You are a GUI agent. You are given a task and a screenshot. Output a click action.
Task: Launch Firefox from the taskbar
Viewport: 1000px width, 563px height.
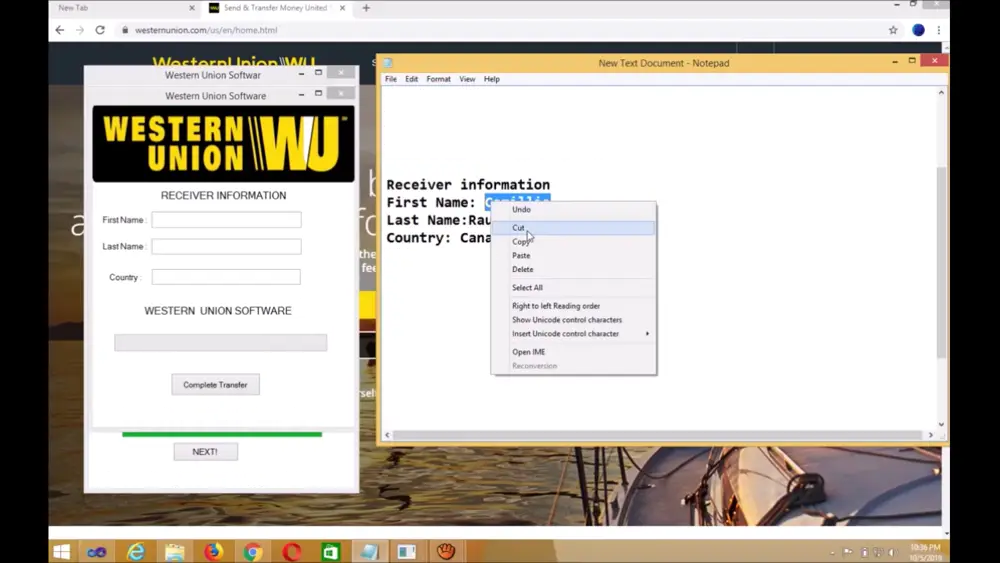[x=214, y=552]
